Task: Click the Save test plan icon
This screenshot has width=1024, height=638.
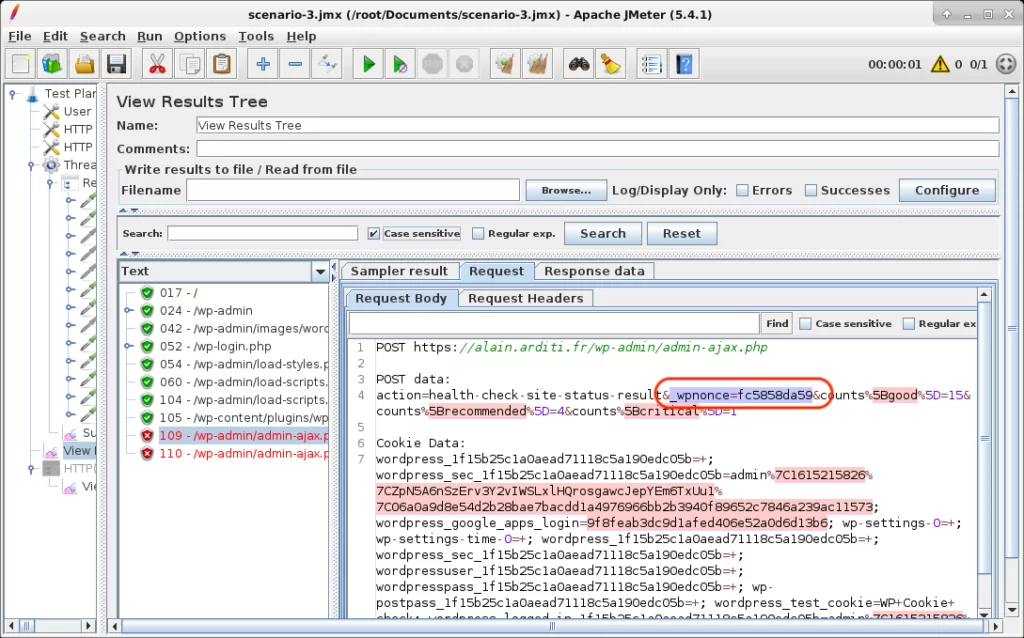Action: [x=116, y=65]
